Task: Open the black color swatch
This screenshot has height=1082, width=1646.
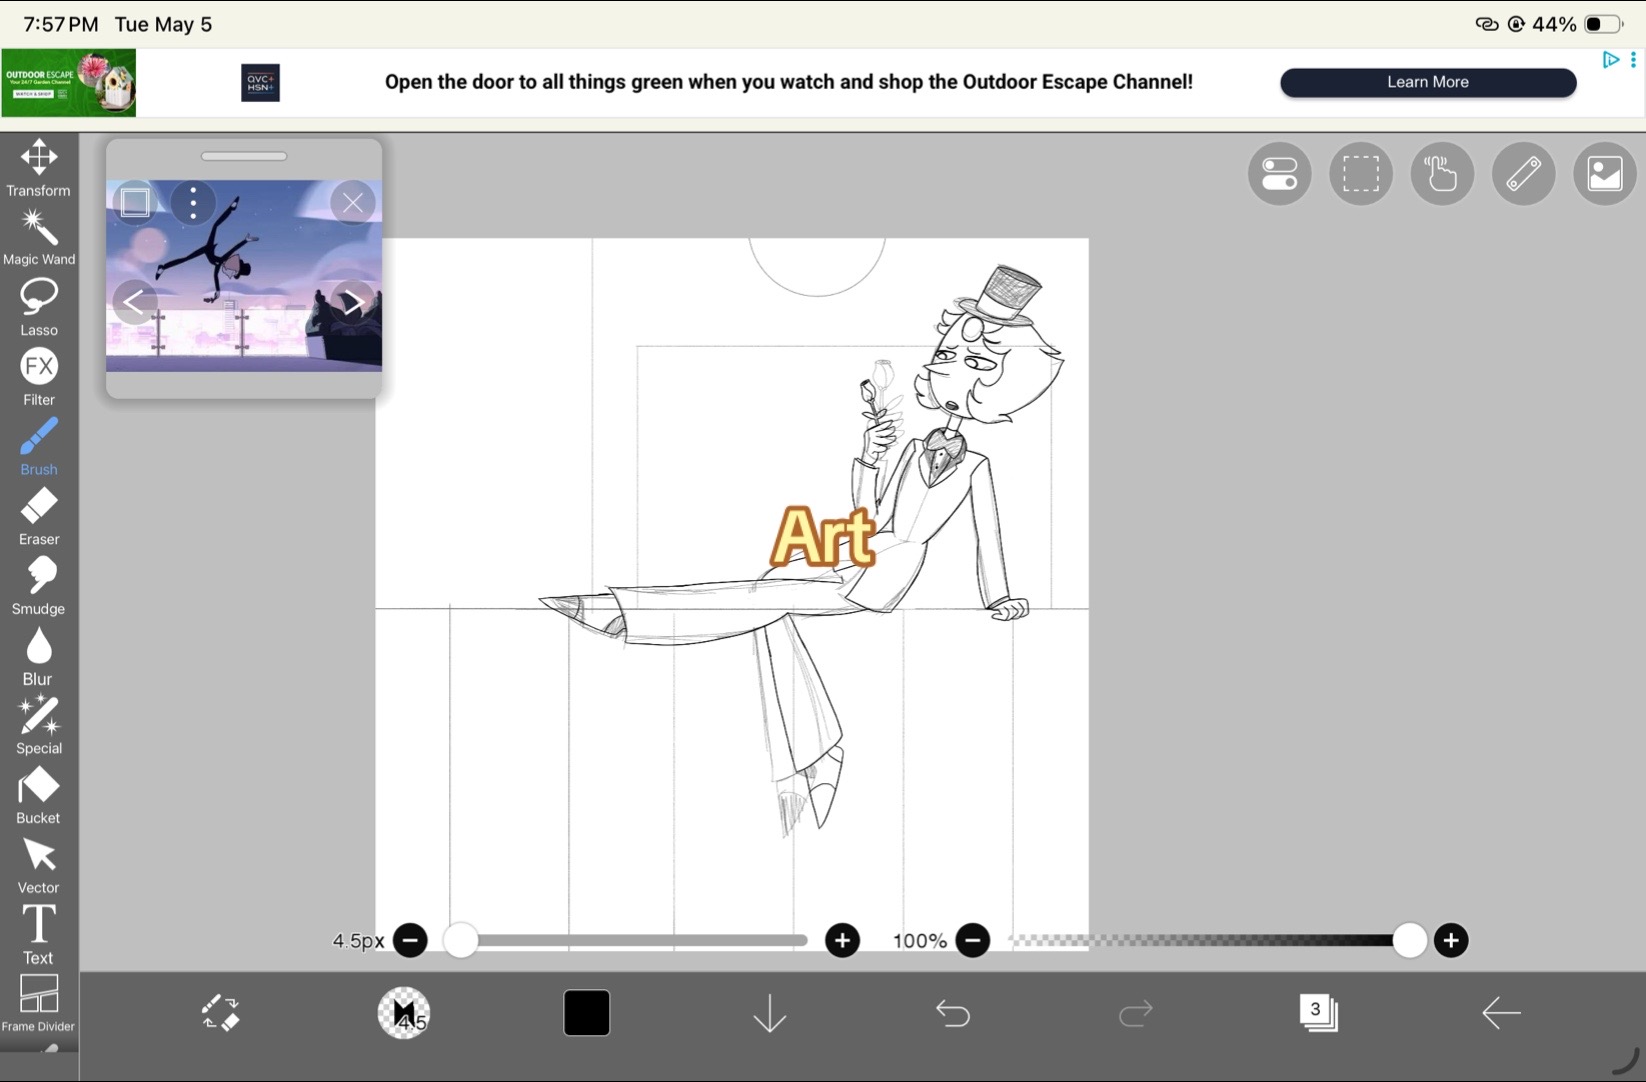Action: (587, 1013)
